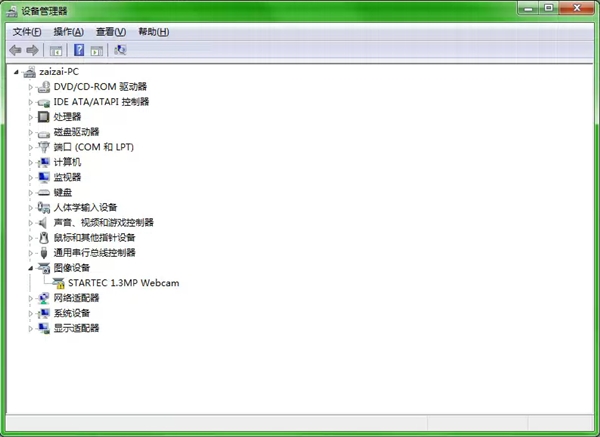The height and width of the screenshot is (437, 600).
Task: Click the 声音、视频和游戏控制器 speaker icon
Action: click(x=42, y=223)
